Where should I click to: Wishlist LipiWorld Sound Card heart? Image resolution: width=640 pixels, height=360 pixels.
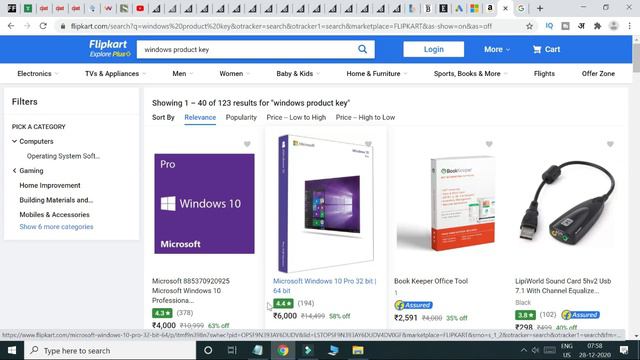pyautogui.click(x=610, y=144)
